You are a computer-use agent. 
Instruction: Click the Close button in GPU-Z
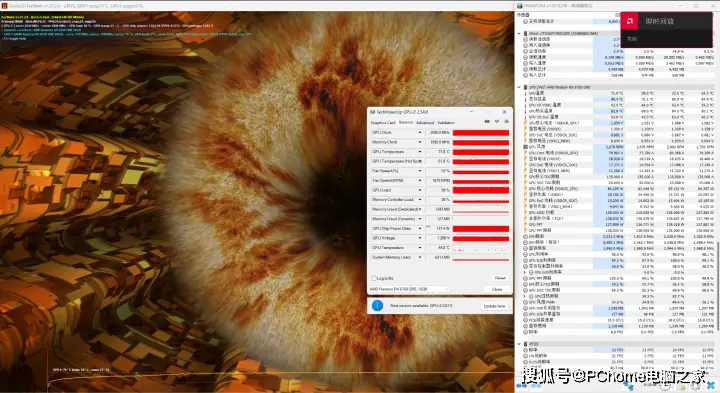(x=497, y=289)
